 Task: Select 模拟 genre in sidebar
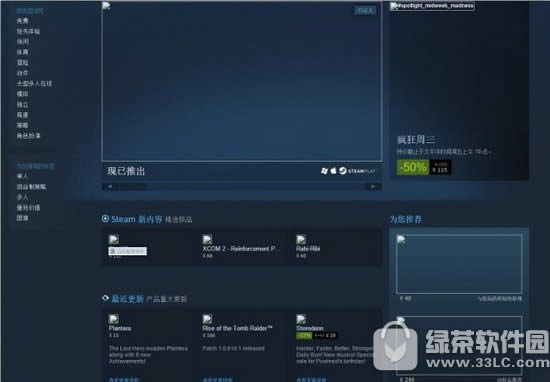tap(22, 94)
